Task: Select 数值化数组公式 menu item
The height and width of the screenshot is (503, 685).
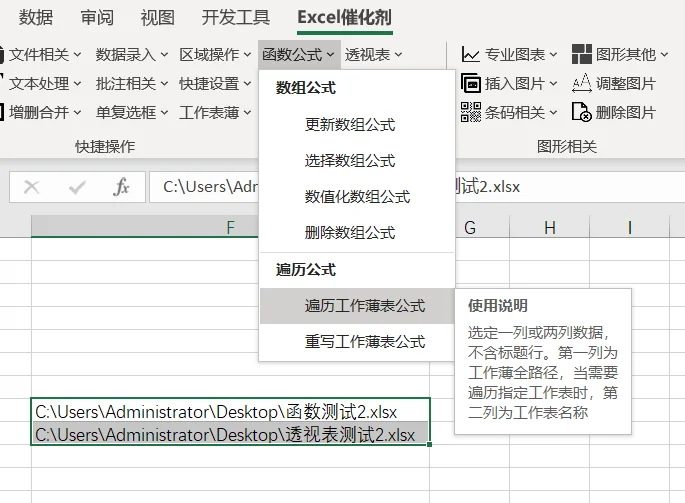Action: click(357, 197)
